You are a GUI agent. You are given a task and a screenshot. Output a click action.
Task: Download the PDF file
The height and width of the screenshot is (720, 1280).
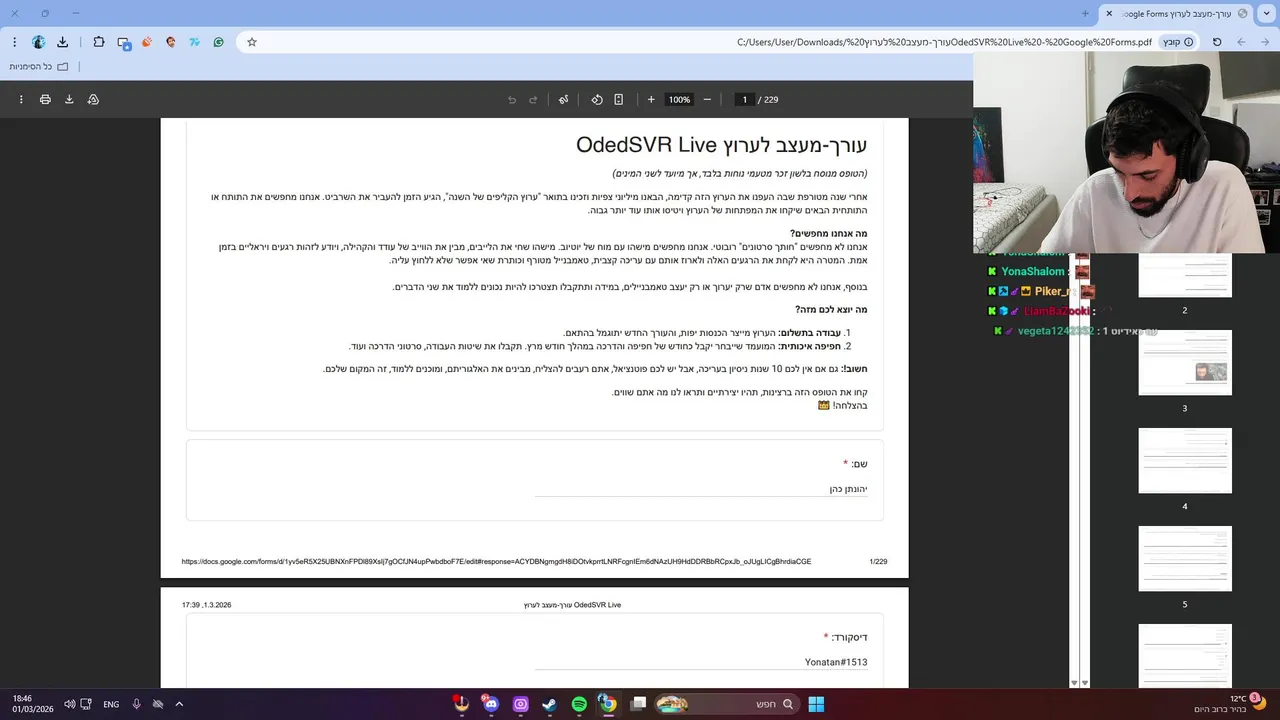point(69,99)
